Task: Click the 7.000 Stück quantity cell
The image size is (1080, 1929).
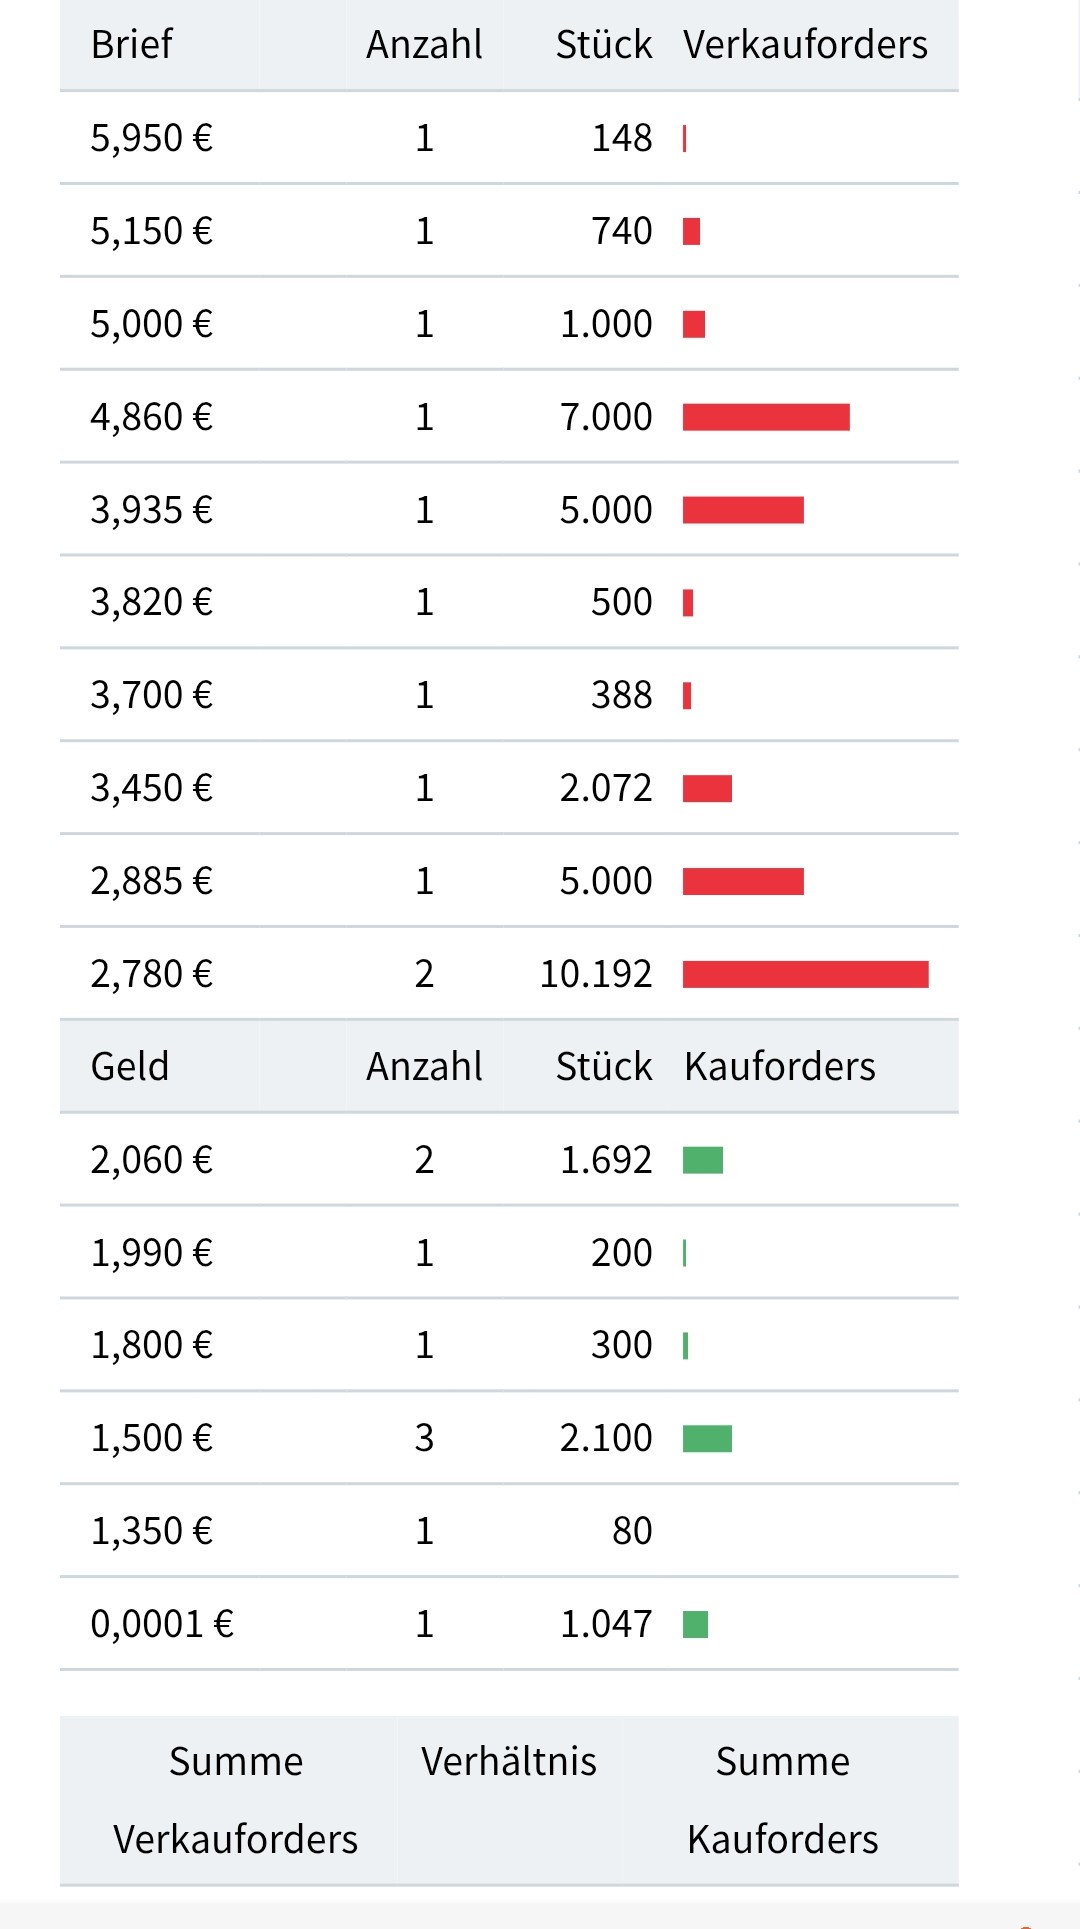Action: coord(606,417)
